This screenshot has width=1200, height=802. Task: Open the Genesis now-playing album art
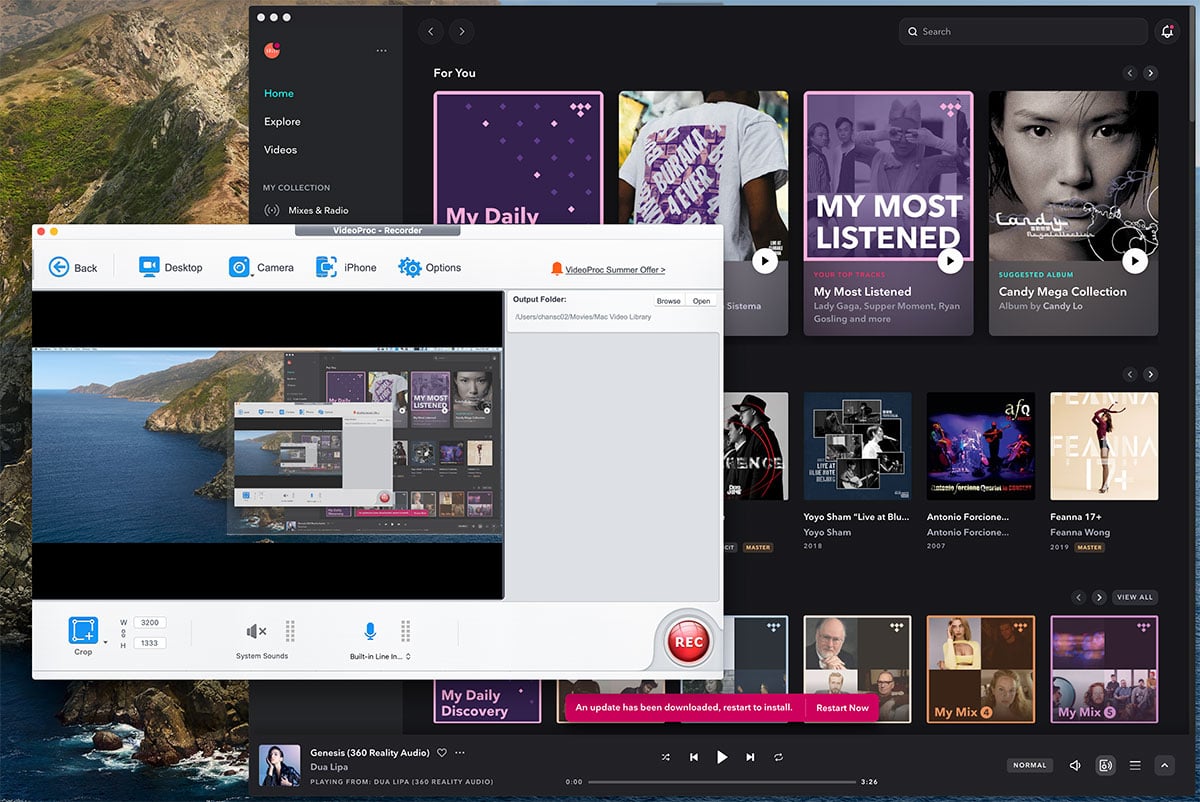pos(279,766)
